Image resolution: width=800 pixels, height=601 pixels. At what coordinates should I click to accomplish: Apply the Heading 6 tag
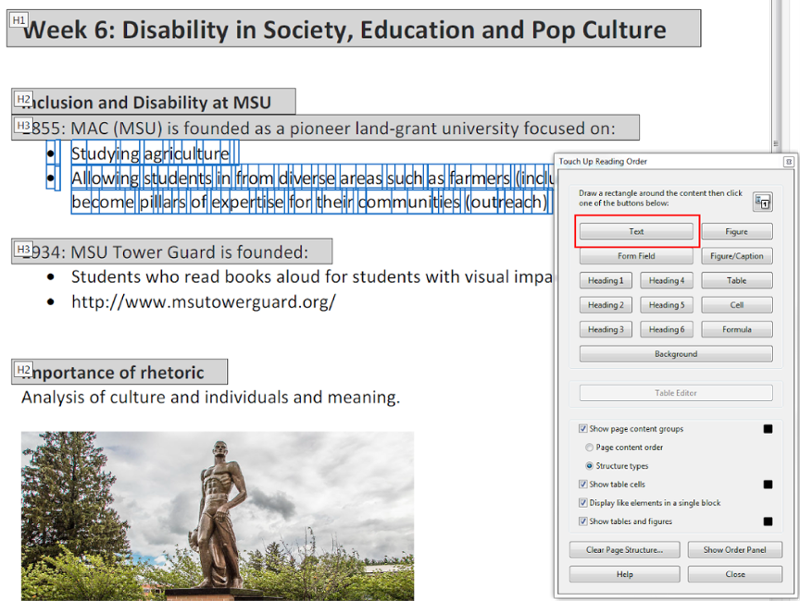pyautogui.click(x=667, y=329)
